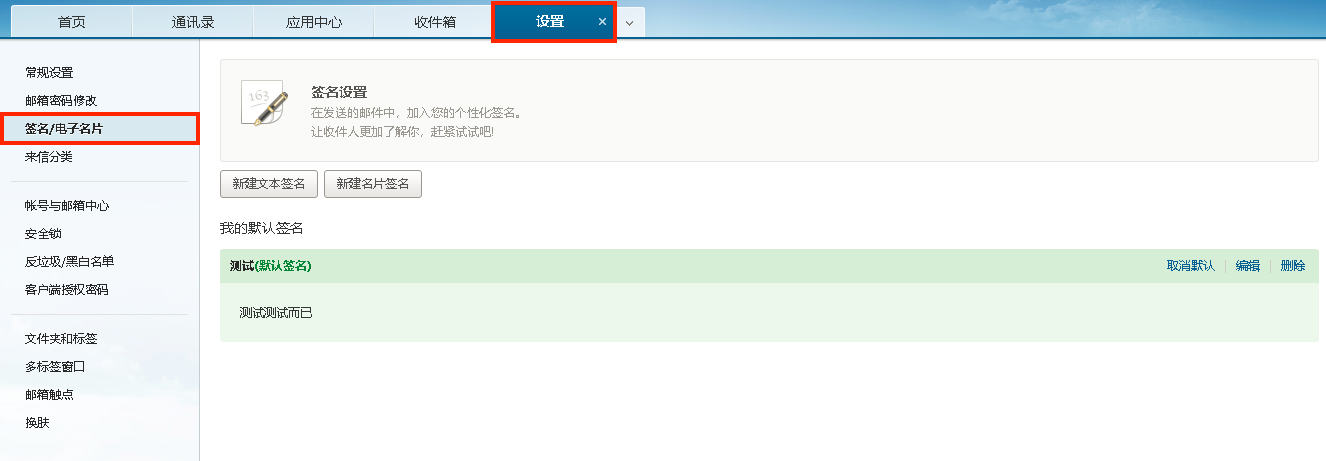Click the 签名设置 heading text
The height and width of the screenshot is (461, 1326).
point(339,93)
